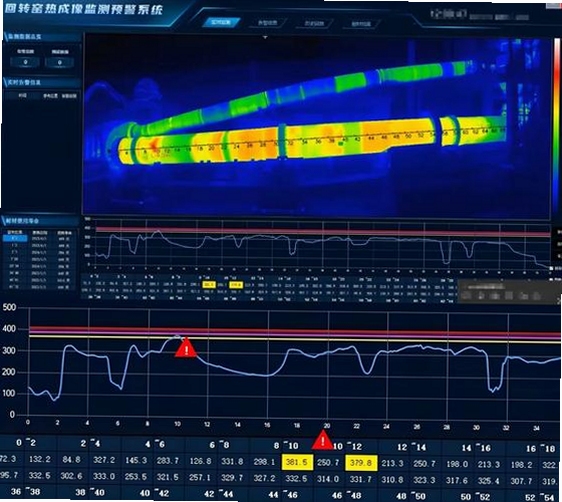Viewport: 562px width, 502px height.
Task: Switch to the last tab in the top navigation bar
Action: coord(361,24)
